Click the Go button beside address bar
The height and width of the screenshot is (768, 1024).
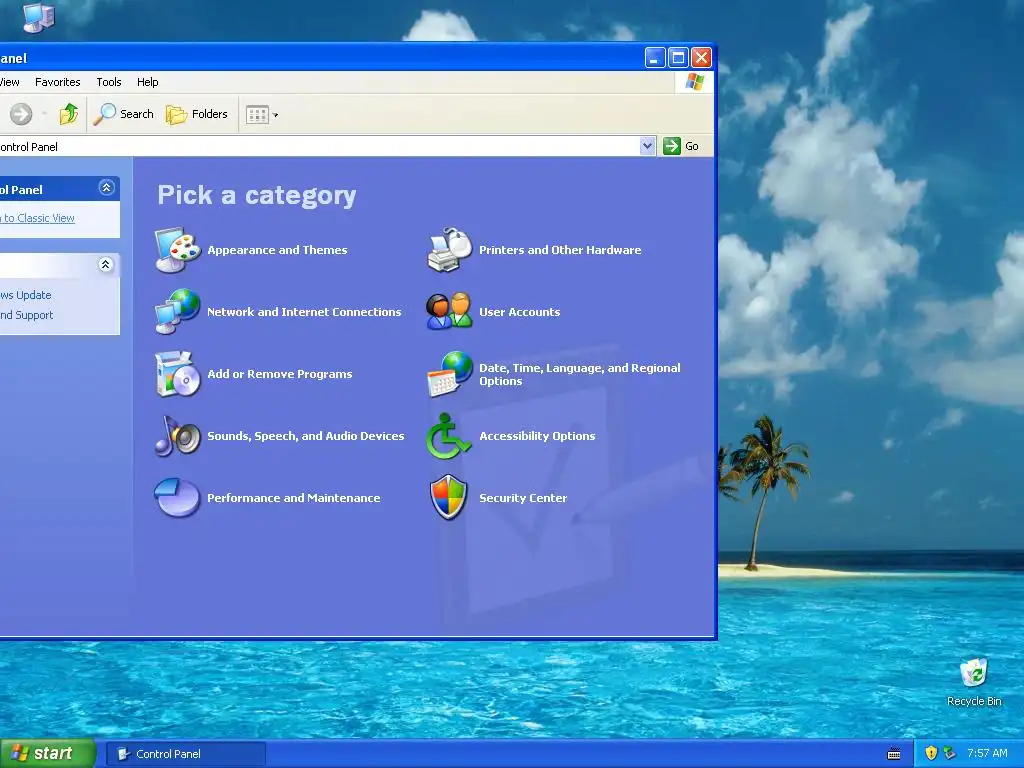681,146
